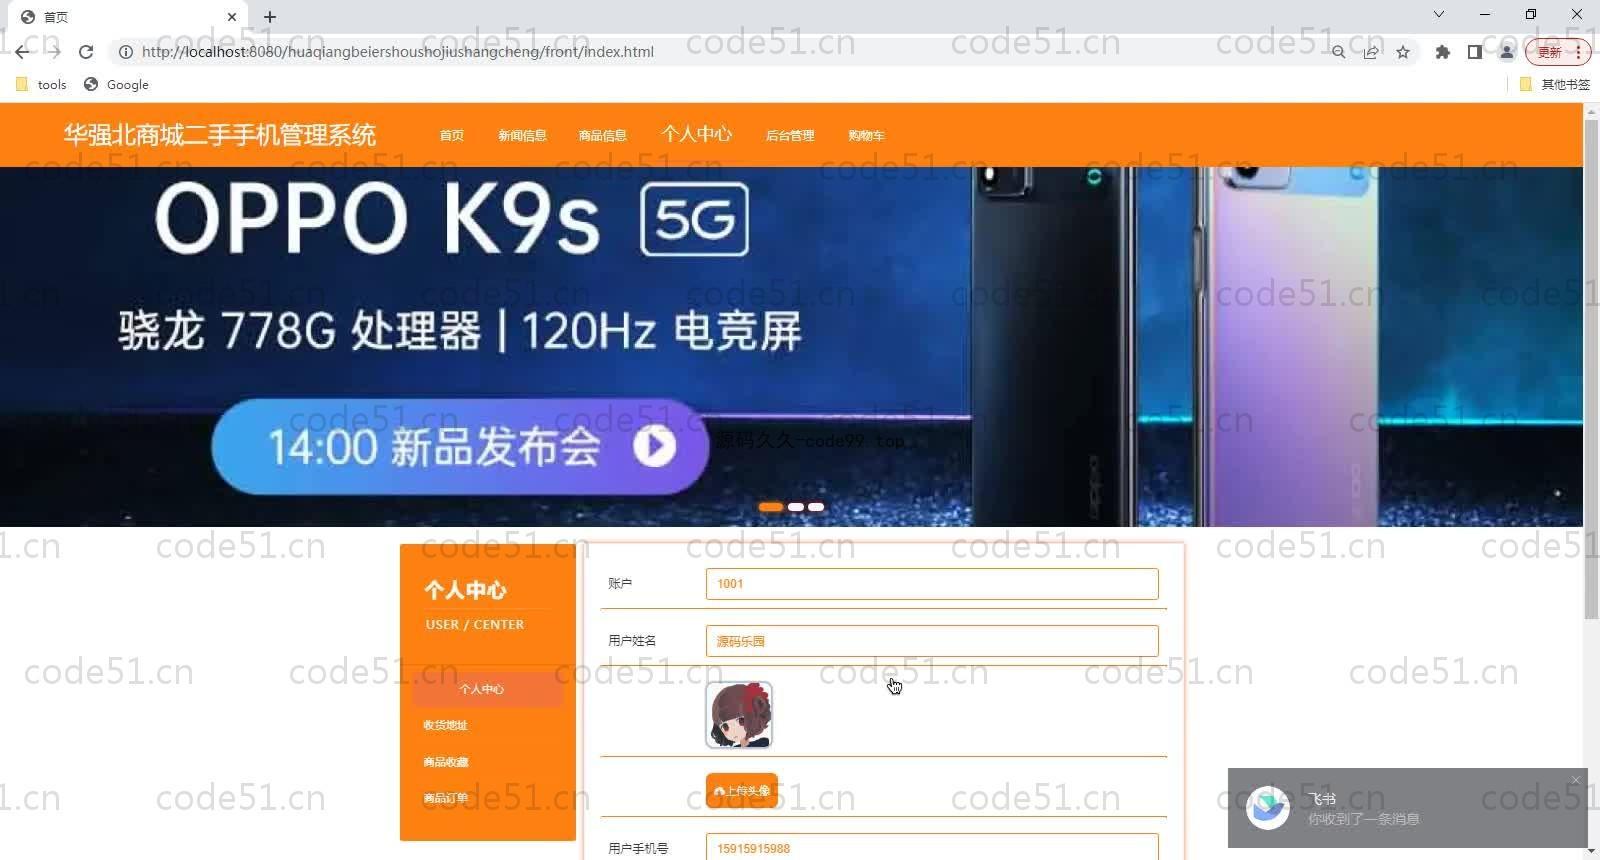Open the Chrome profile avatar
The image size is (1600, 860).
1506,52
